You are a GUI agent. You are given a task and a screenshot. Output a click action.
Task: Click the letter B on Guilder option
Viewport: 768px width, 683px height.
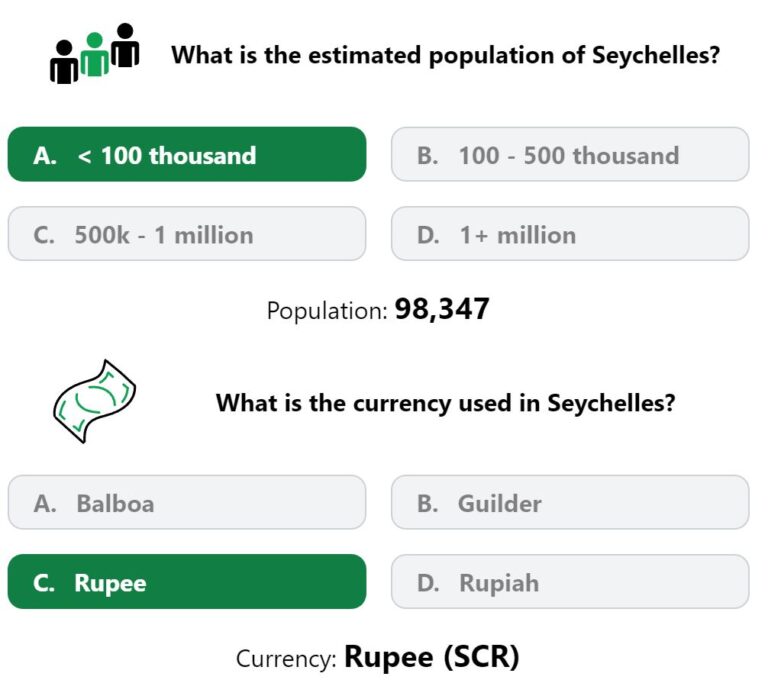[428, 504]
